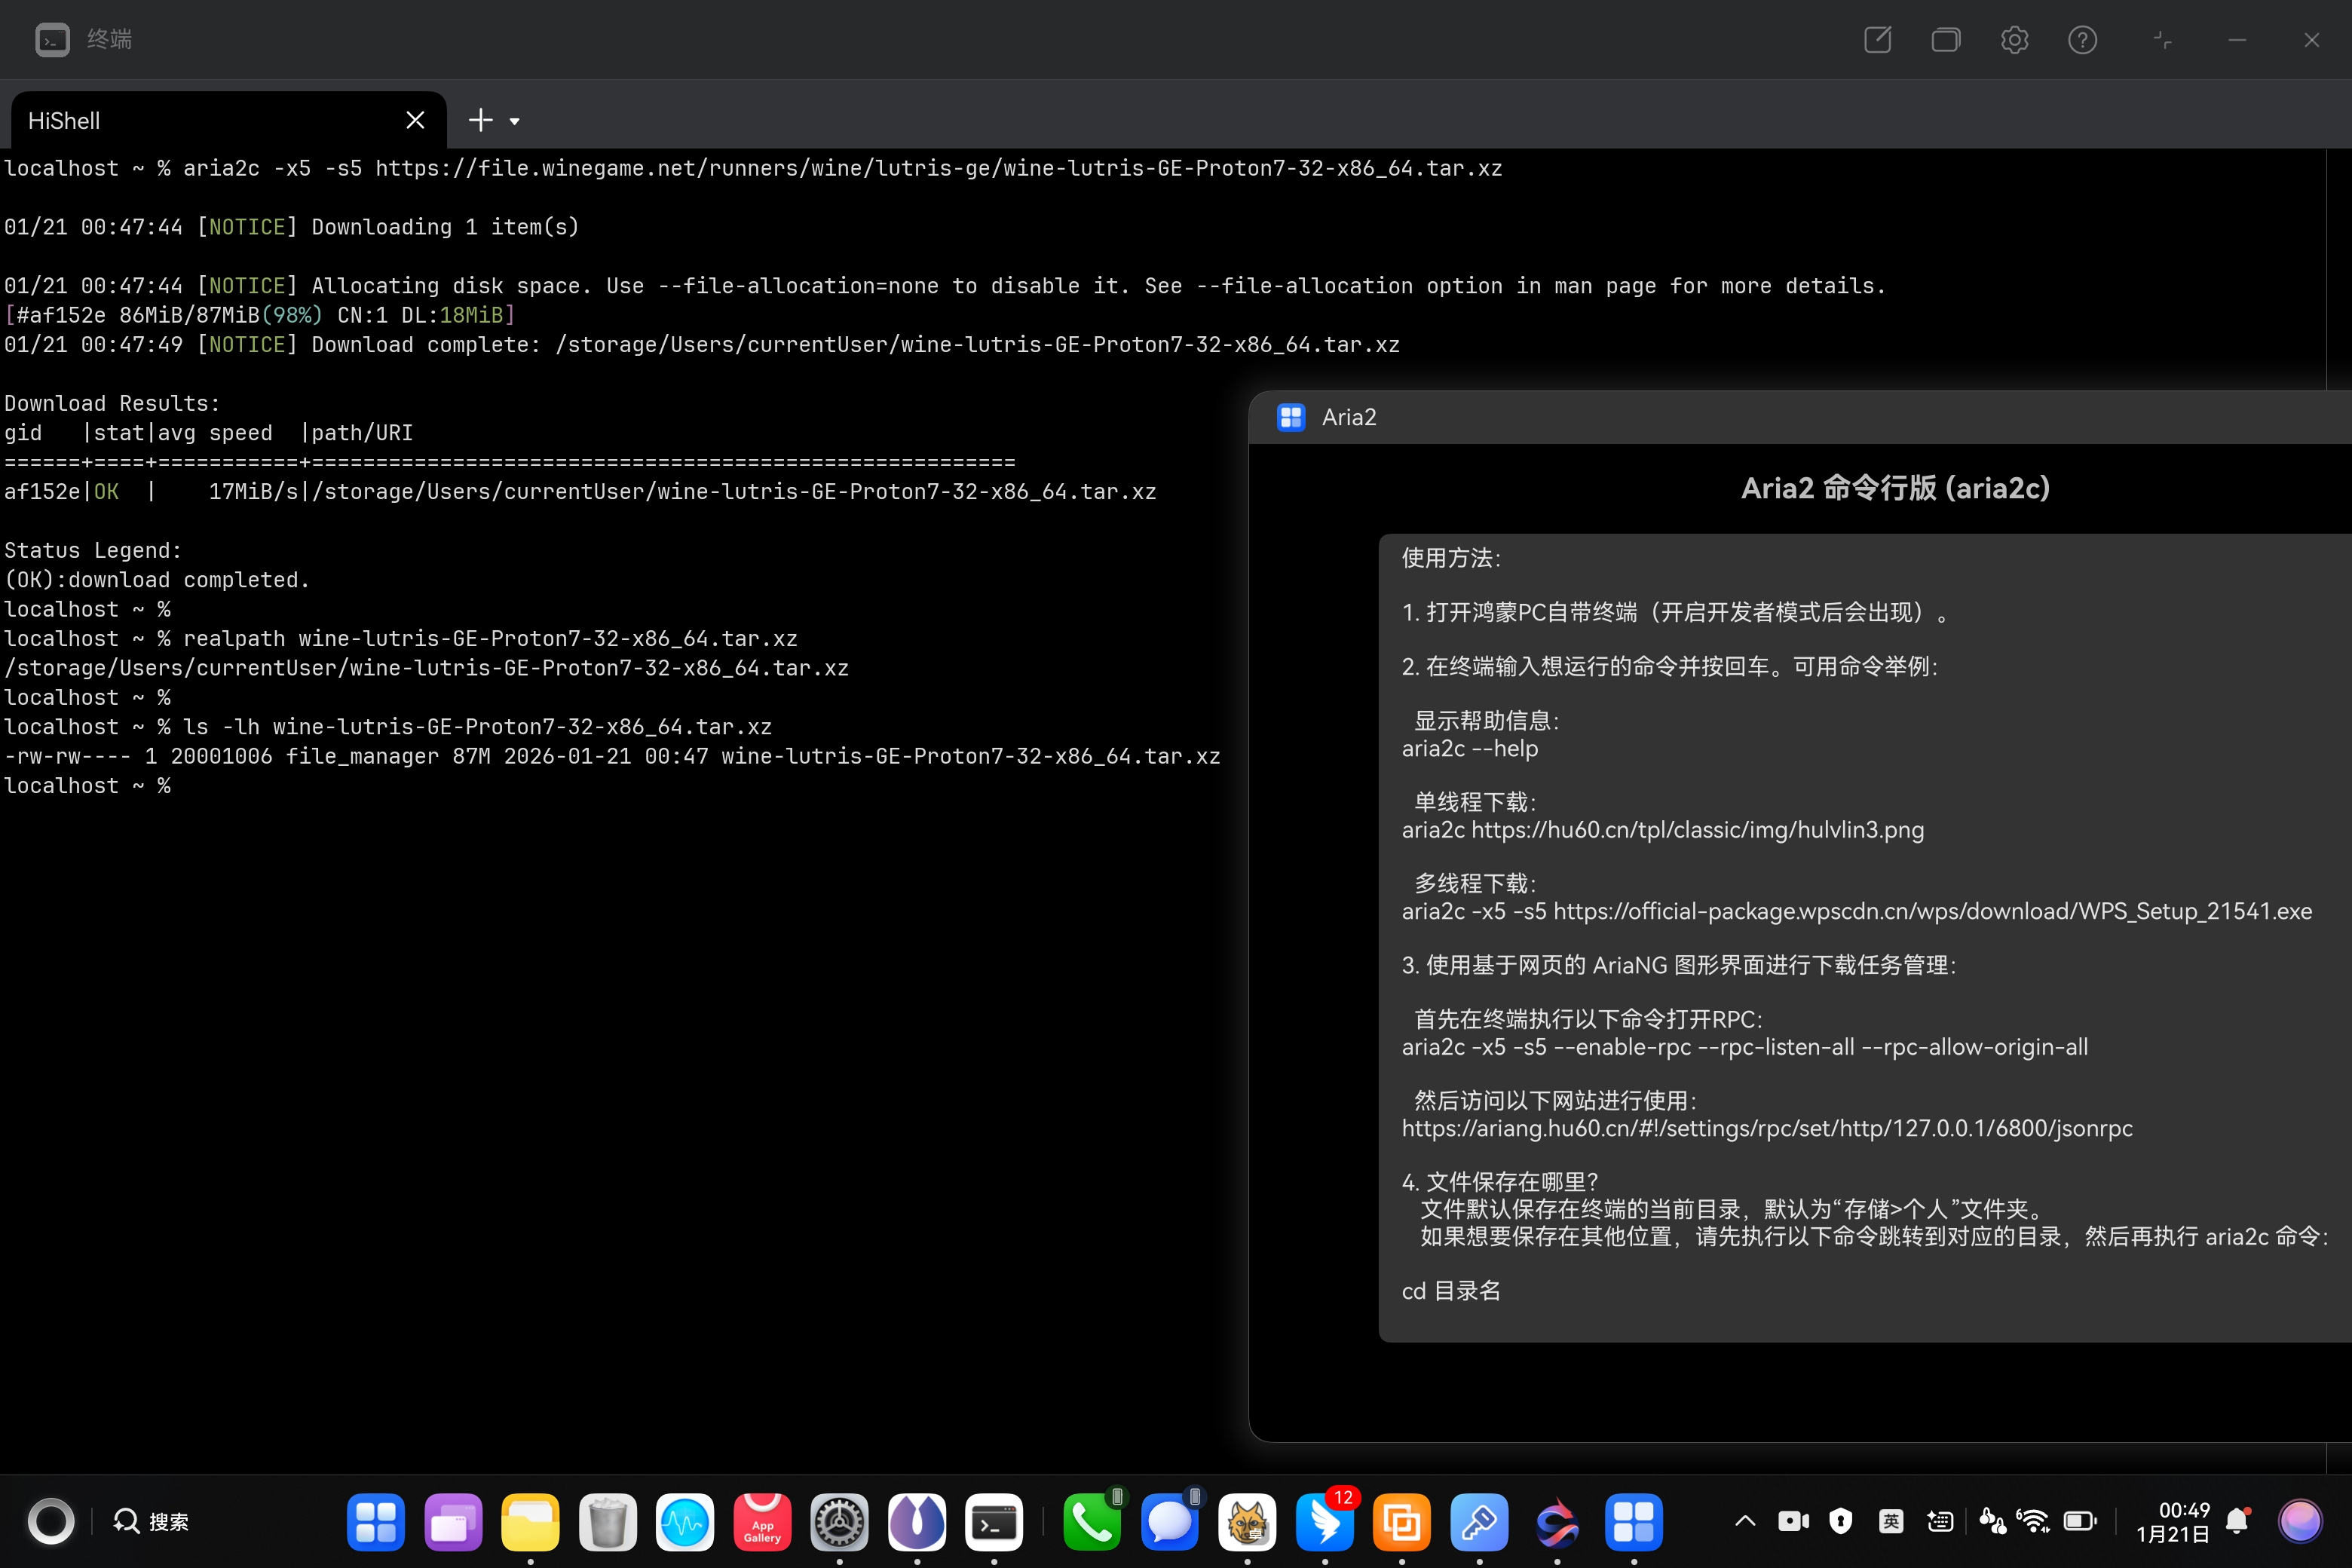Screen dimensions: 2352x1568
Task: Open the Terminal app in dock
Action: (x=994, y=1522)
